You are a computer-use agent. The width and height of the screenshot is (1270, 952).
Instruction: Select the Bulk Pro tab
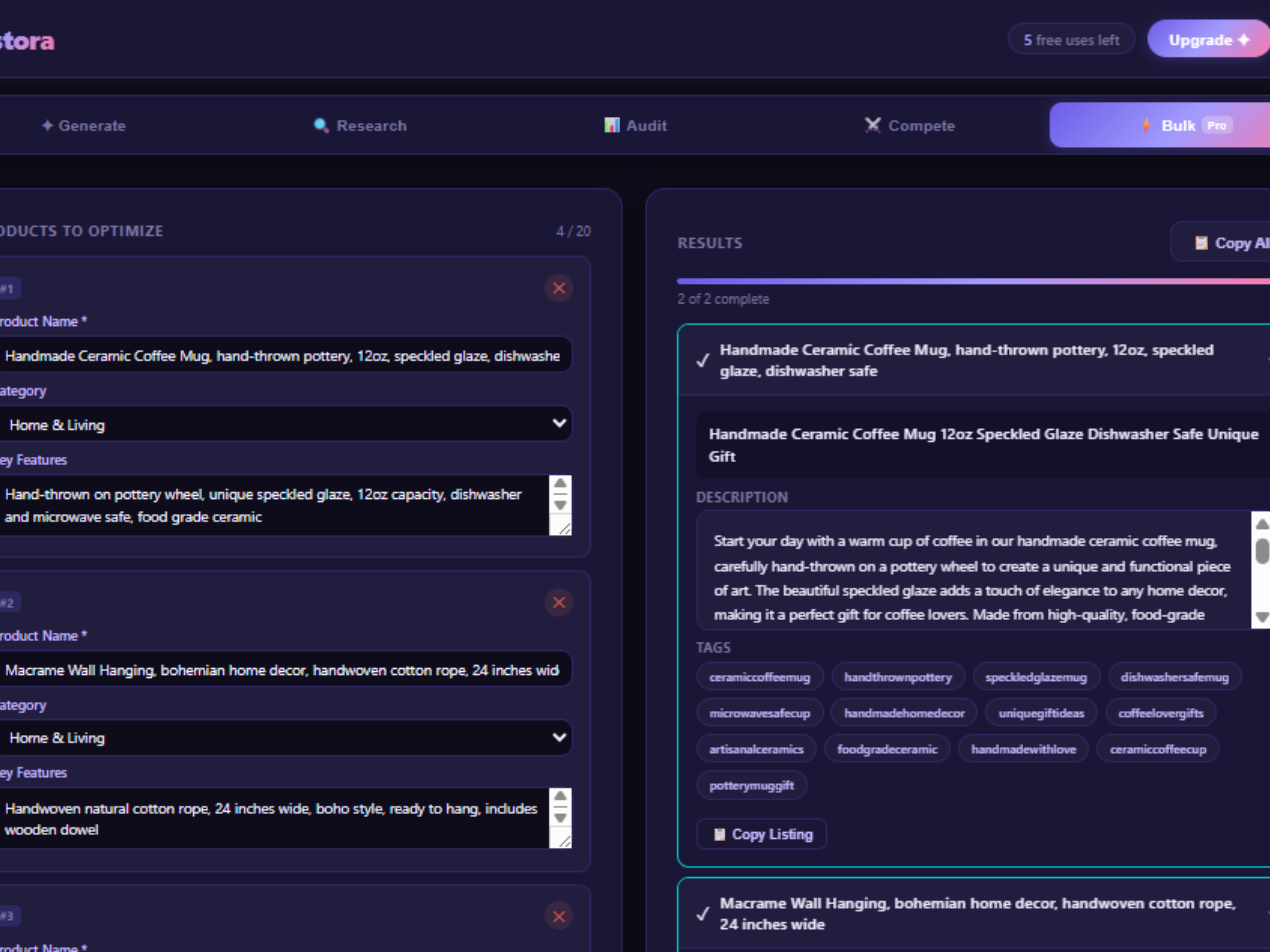[1160, 125]
